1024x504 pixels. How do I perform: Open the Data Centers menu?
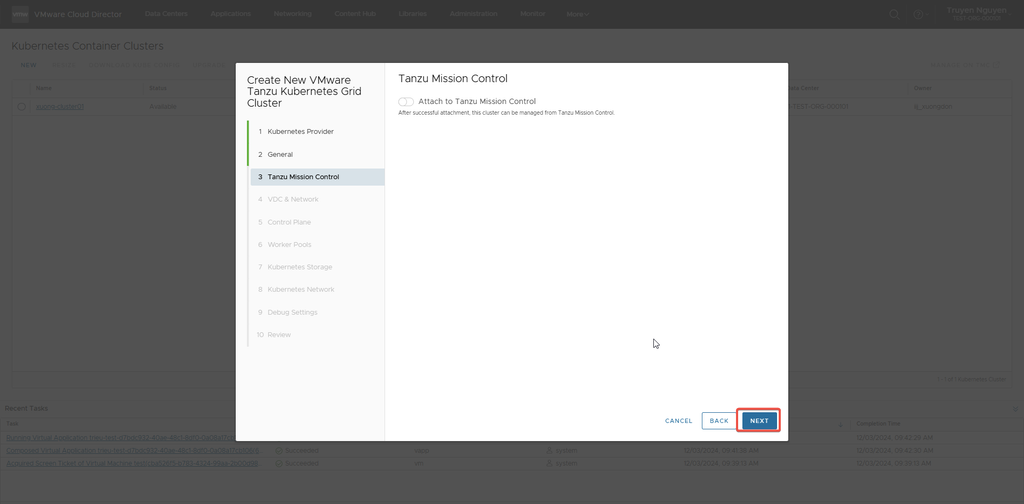point(166,14)
